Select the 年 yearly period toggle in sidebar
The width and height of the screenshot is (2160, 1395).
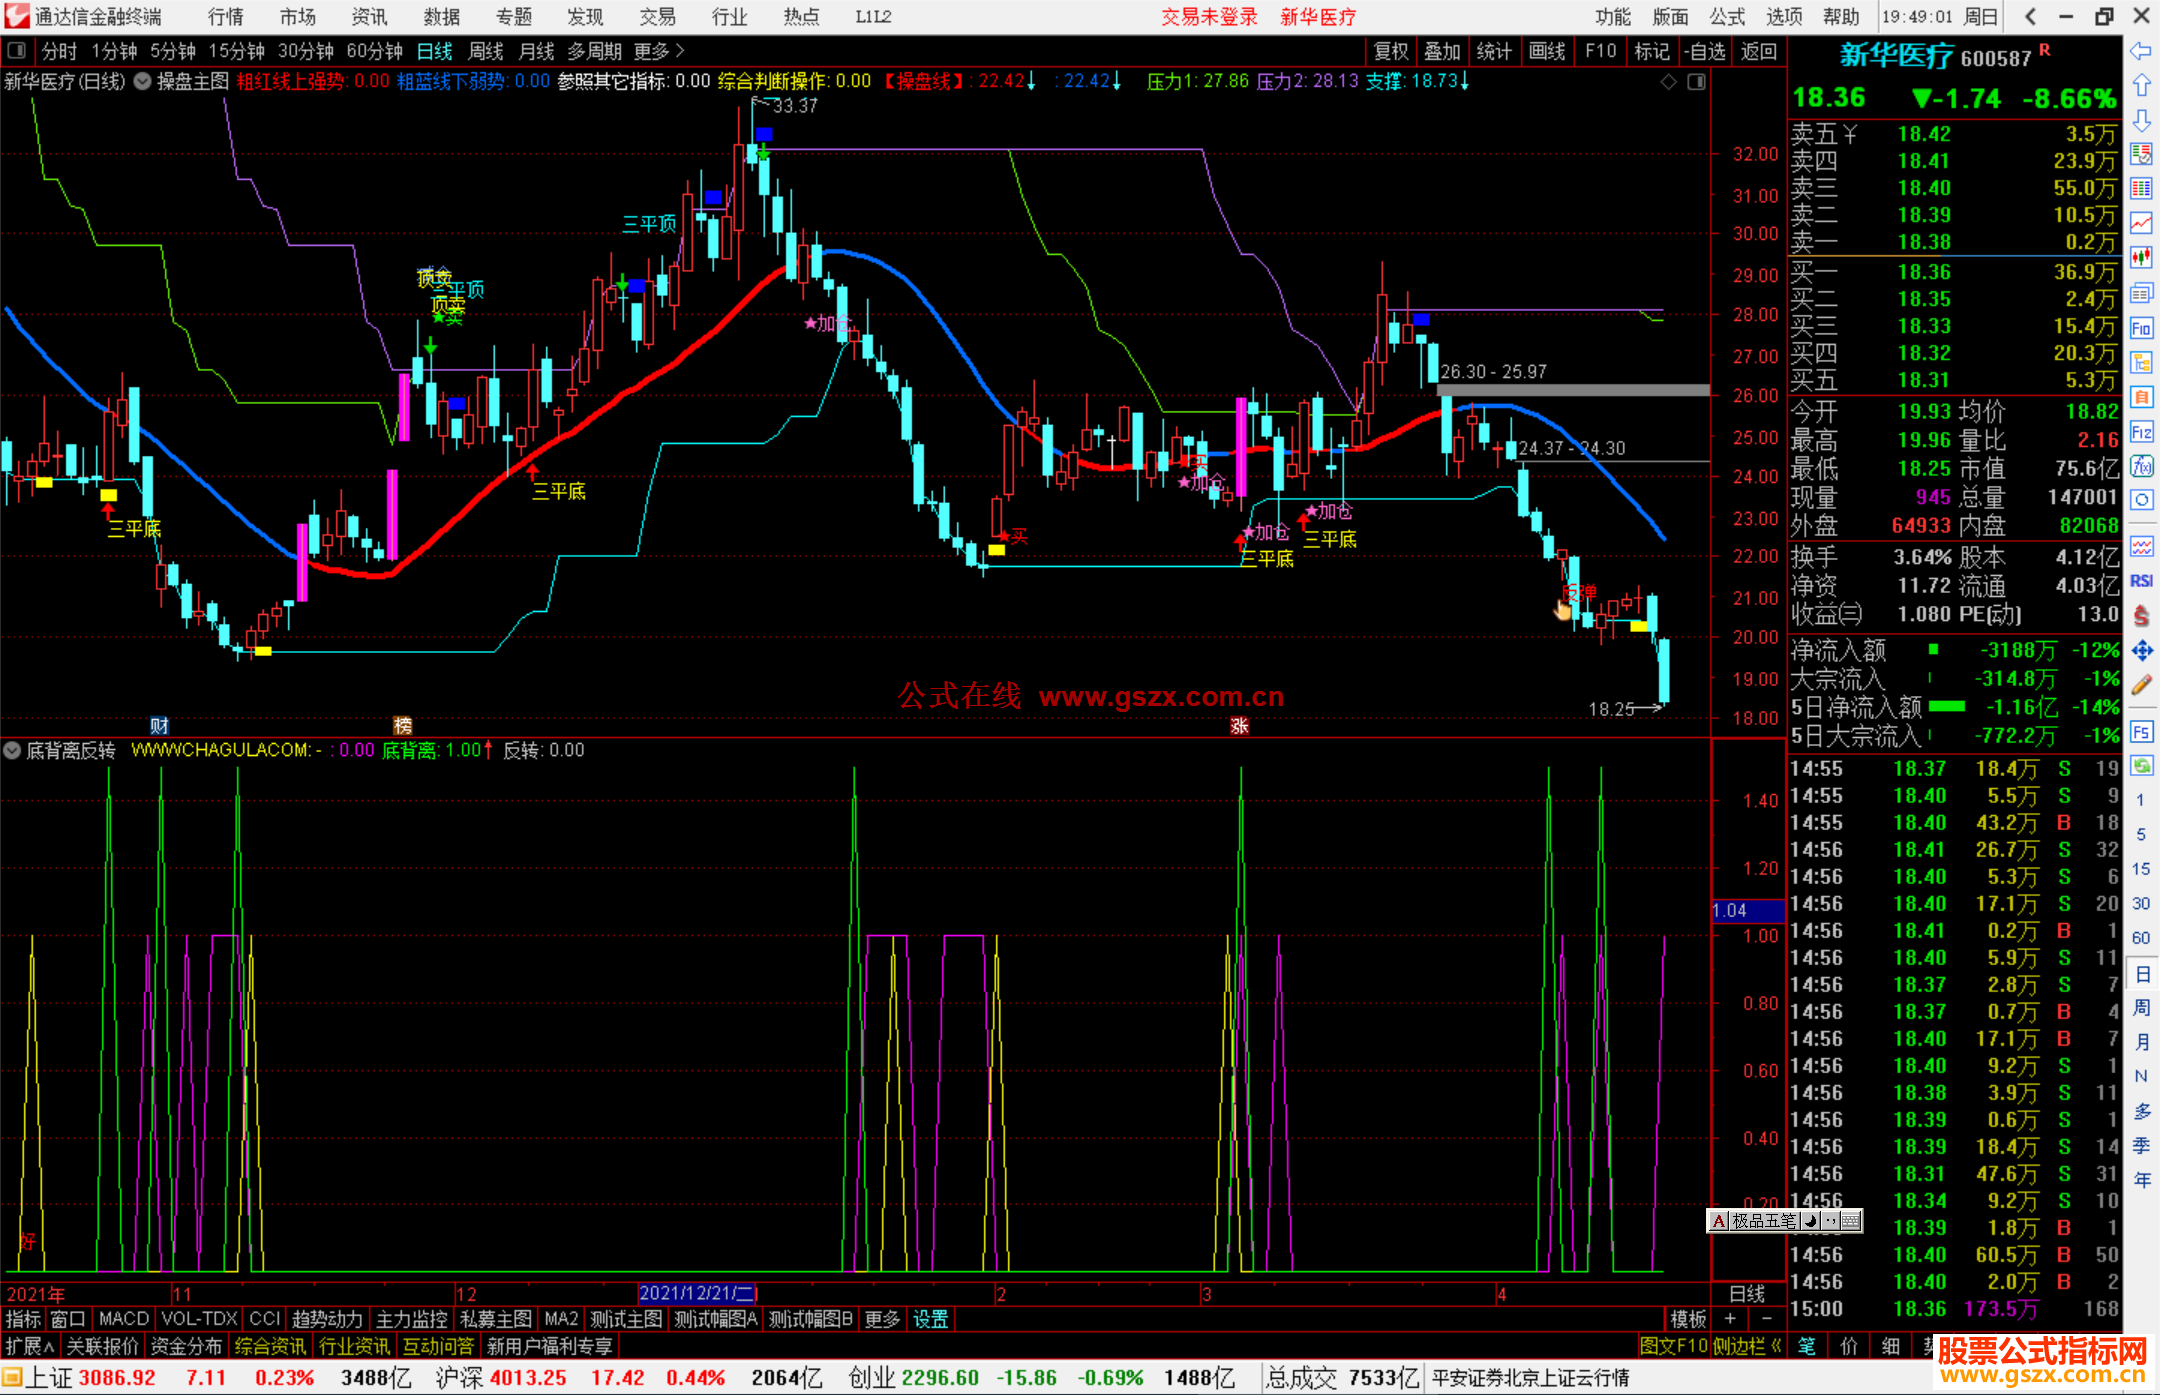2142,1180
